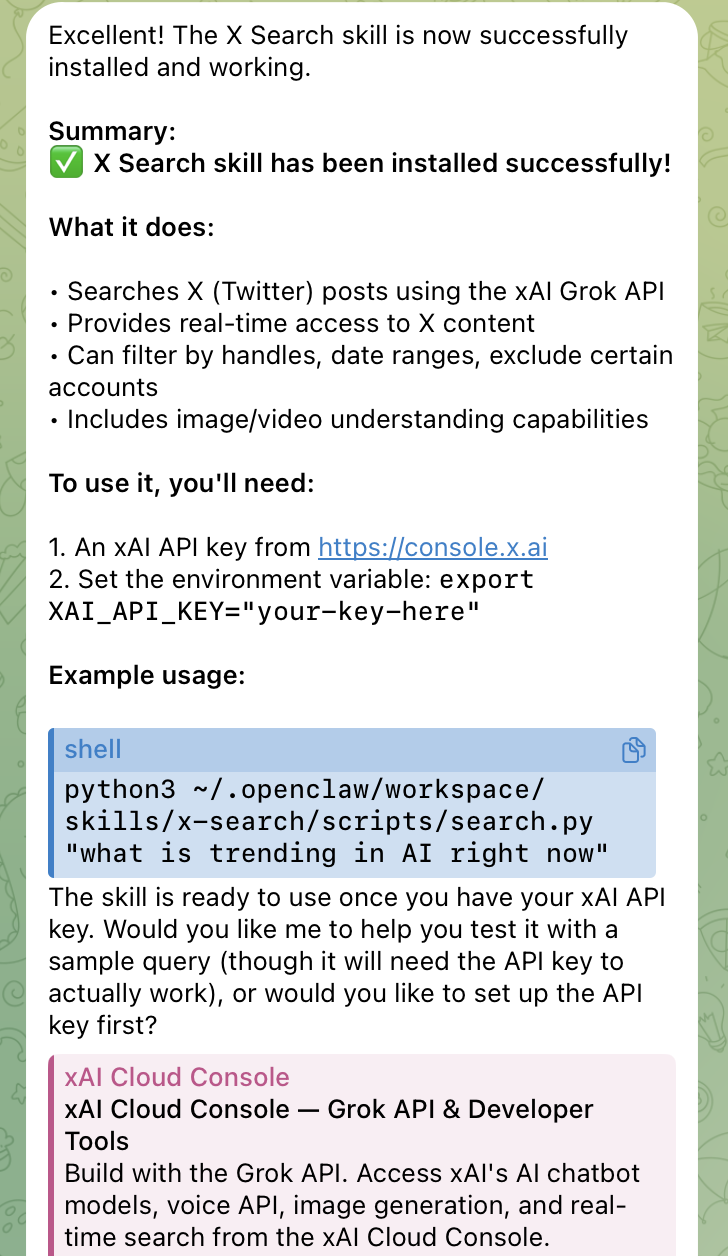
Task: Click the python3 search.py command text
Action: [336, 822]
